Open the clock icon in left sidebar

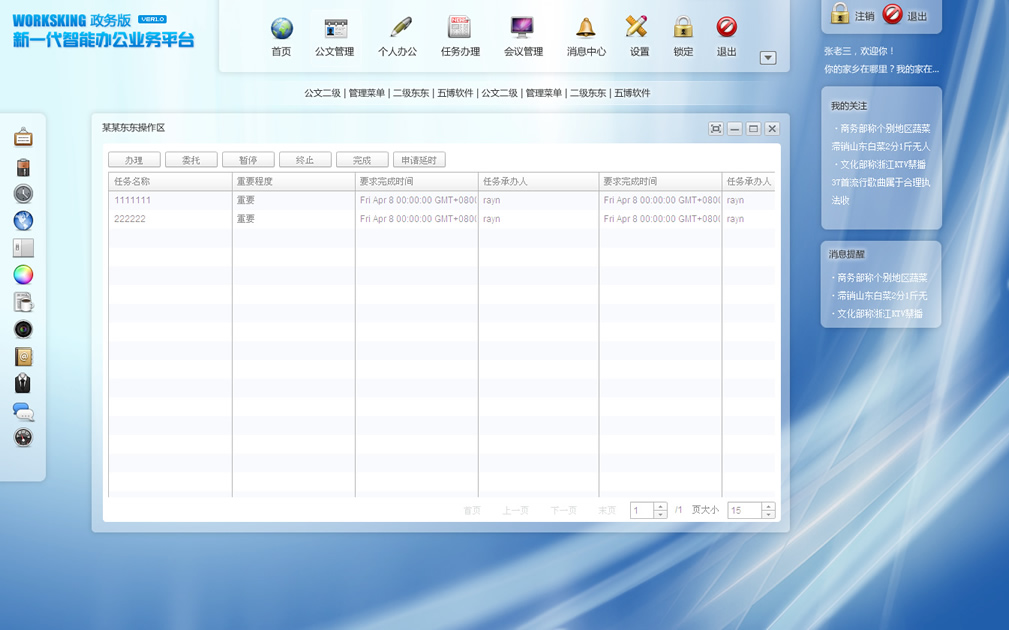point(23,194)
